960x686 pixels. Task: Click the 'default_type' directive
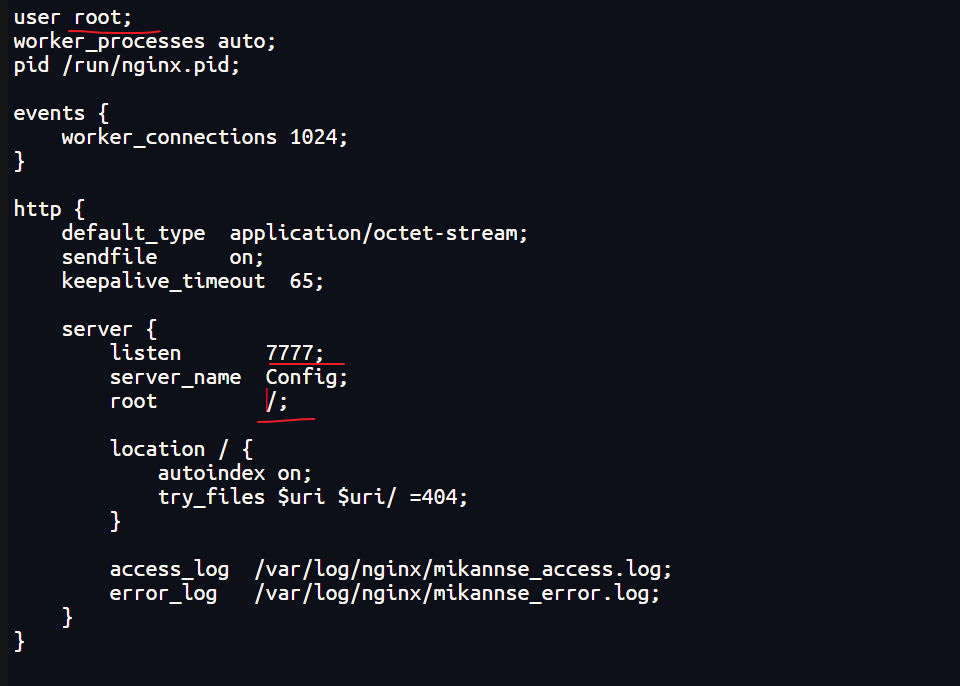click(x=133, y=233)
